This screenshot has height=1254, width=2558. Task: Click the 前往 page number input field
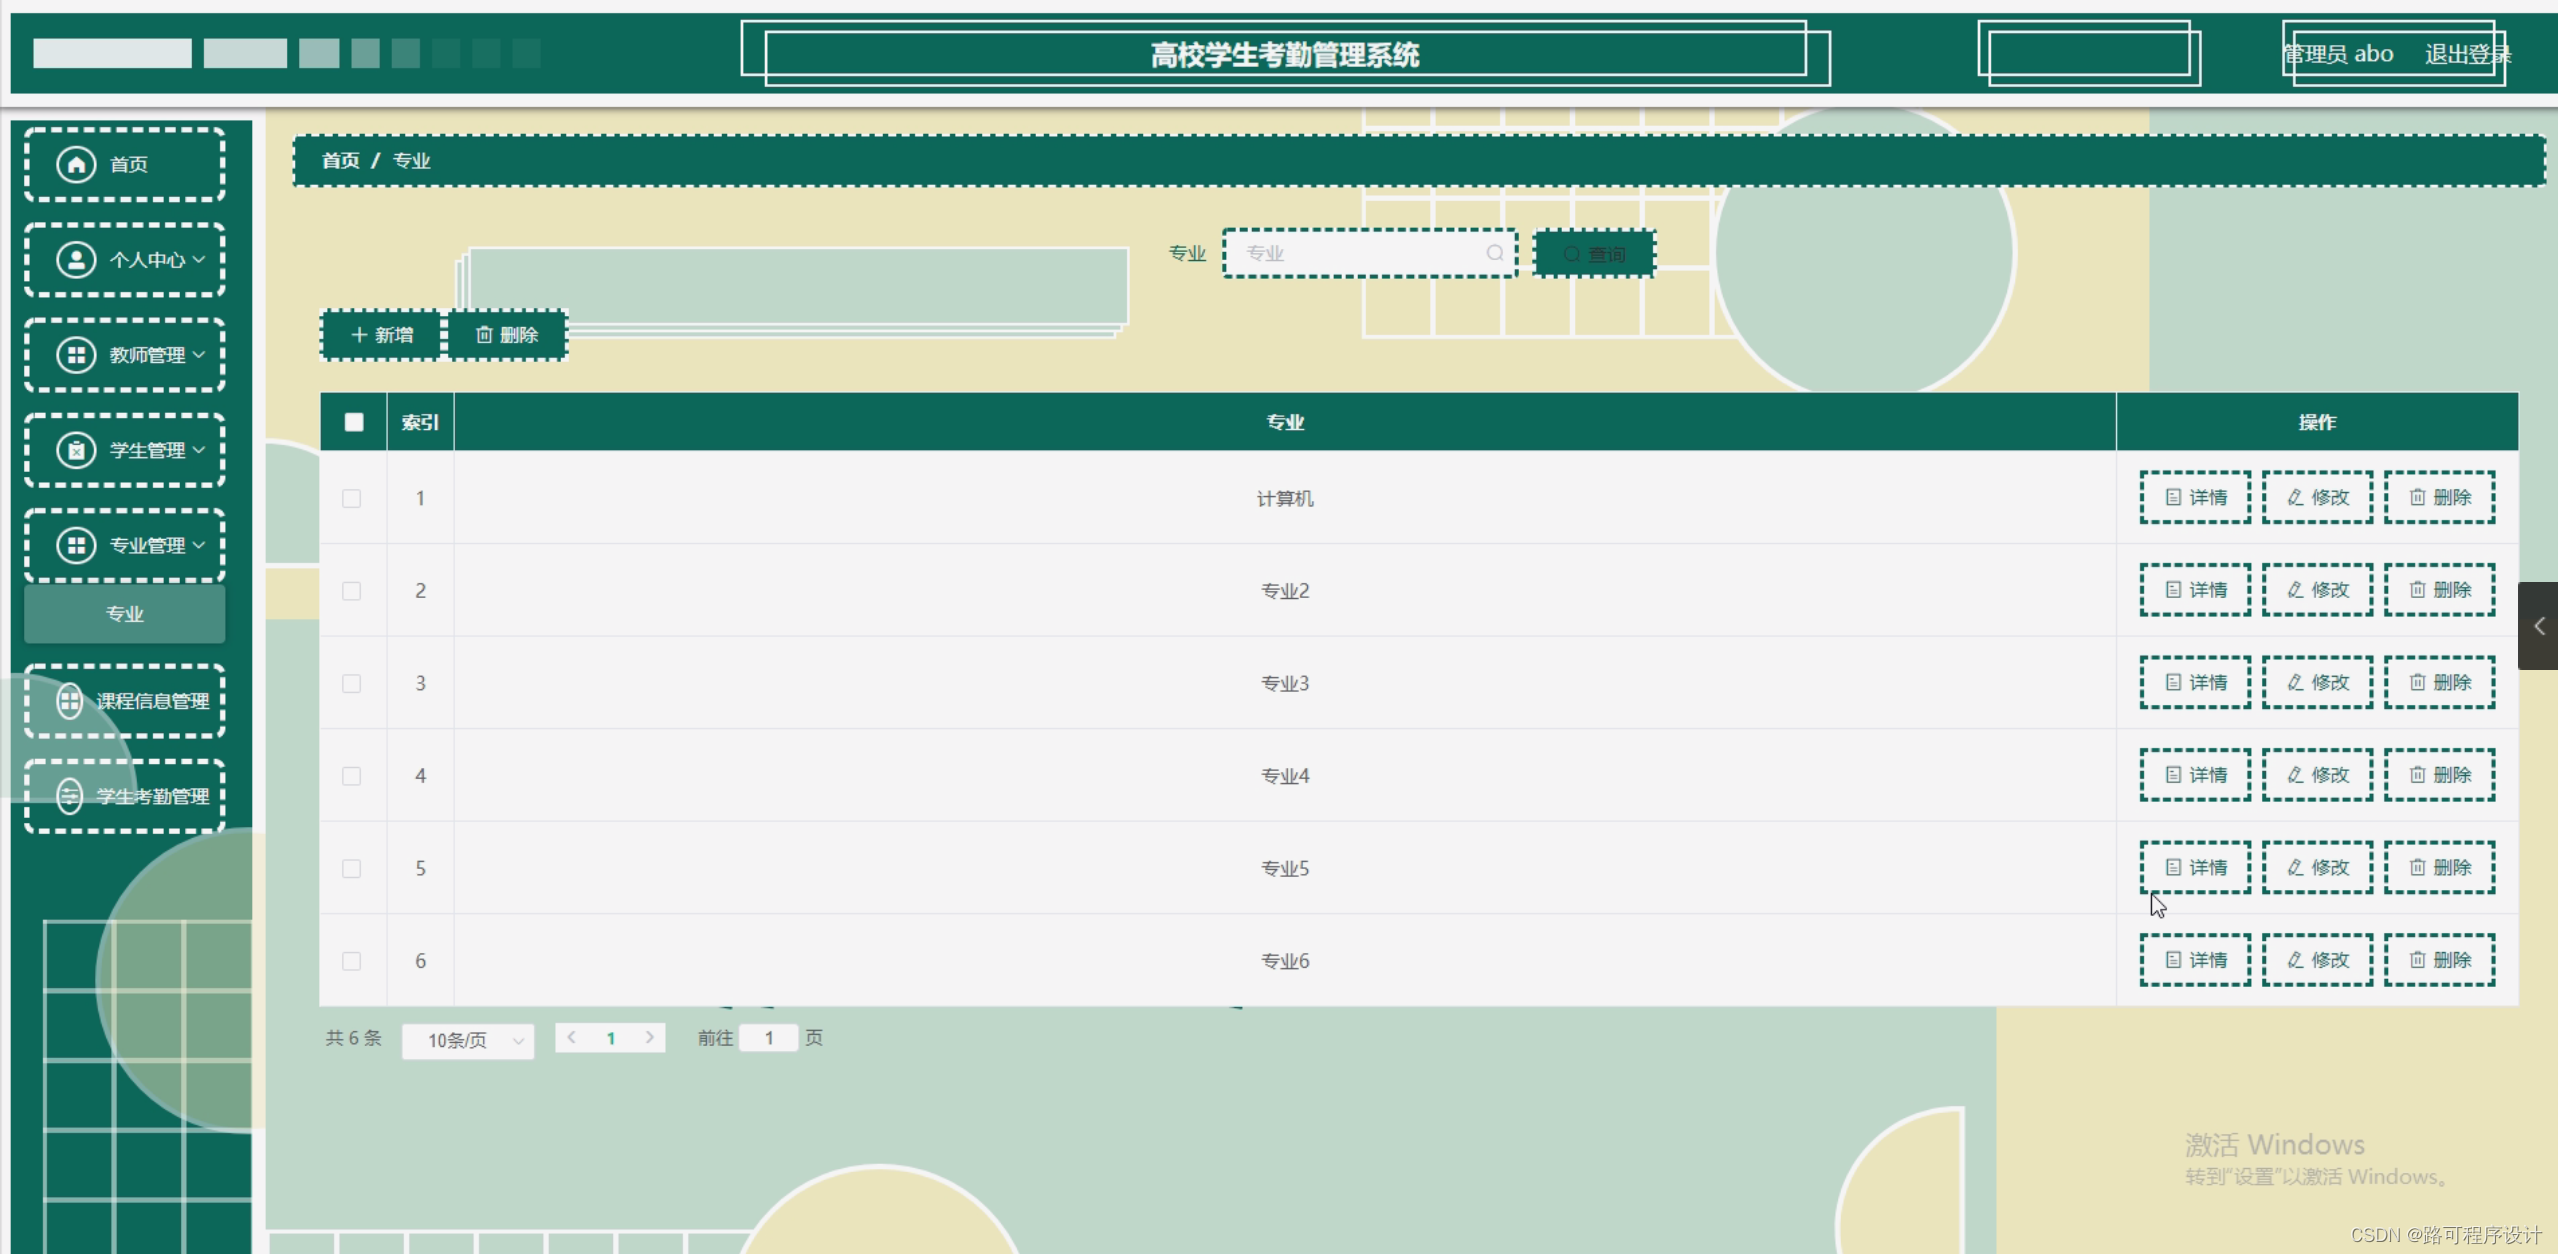[x=768, y=1038]
